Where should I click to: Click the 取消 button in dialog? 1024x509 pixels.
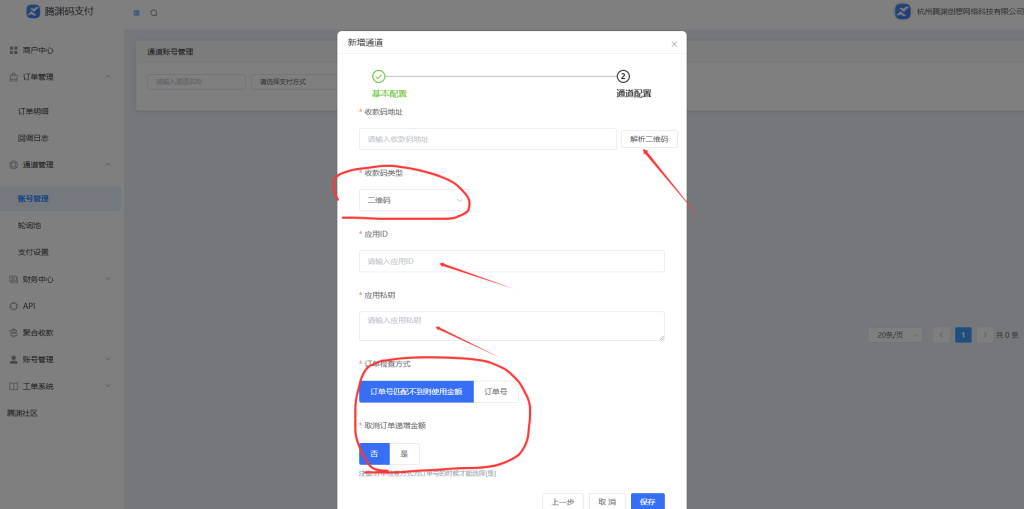click(x=607, y=502)
